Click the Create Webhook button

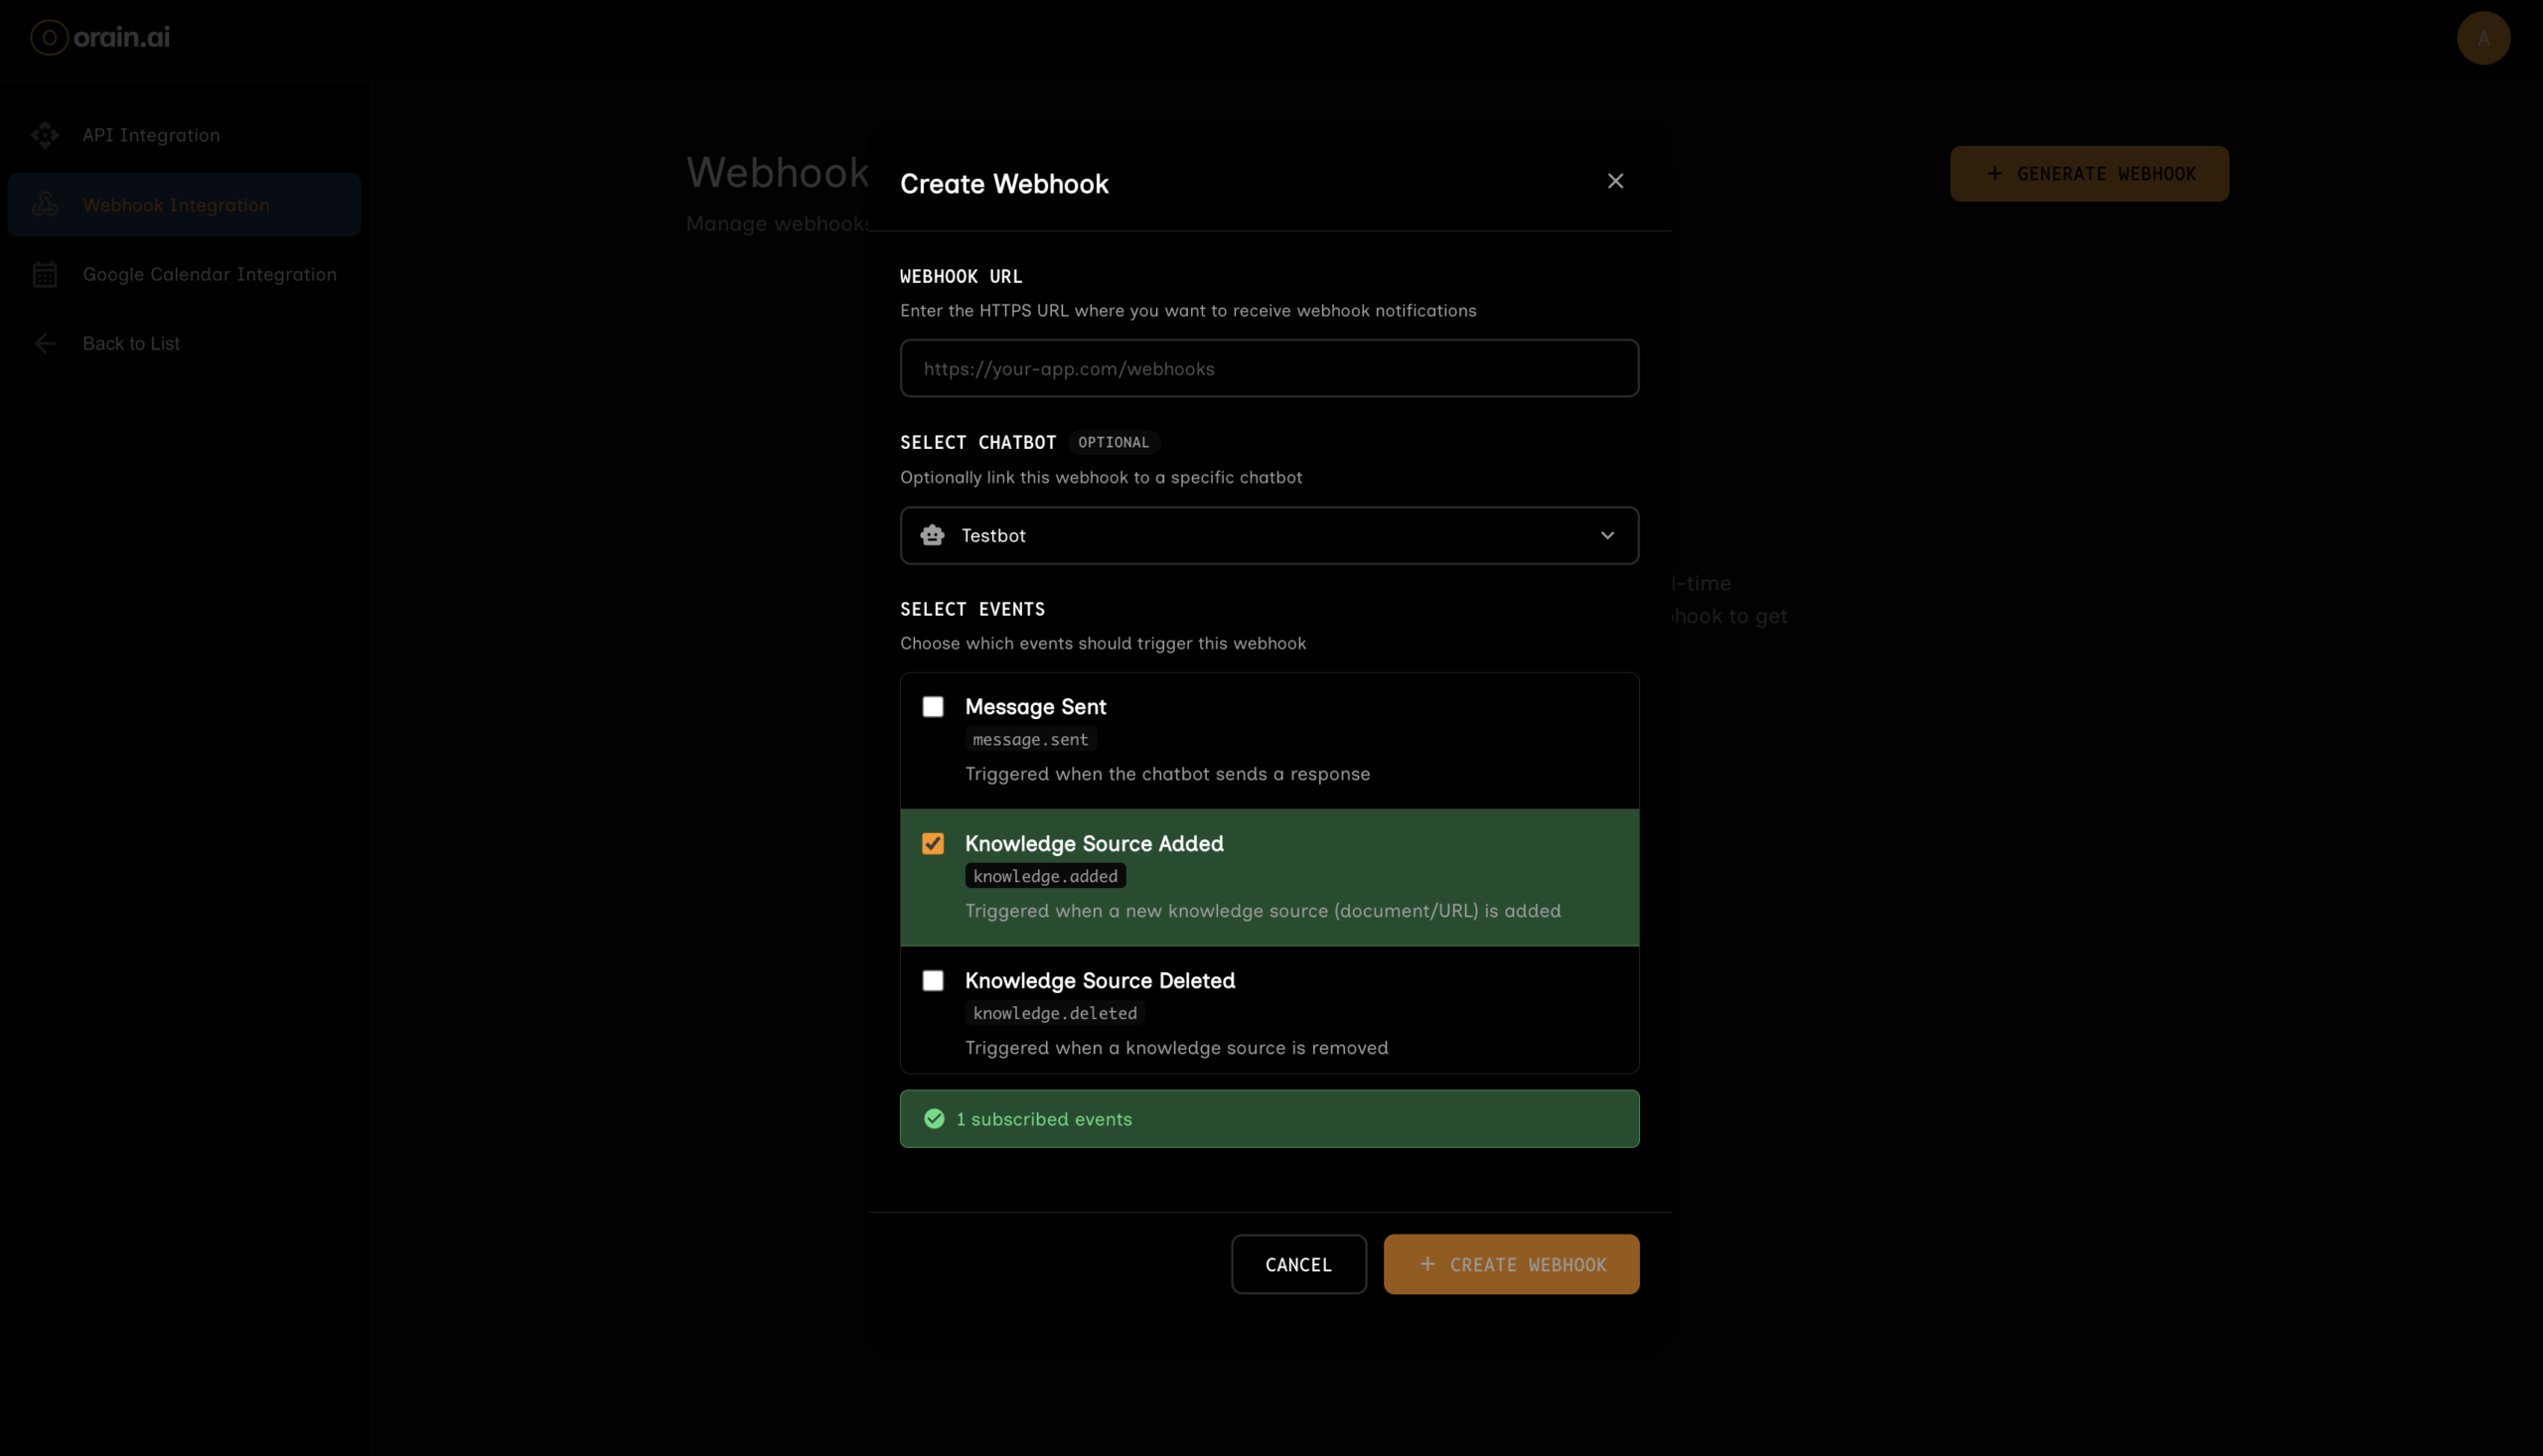1510,1265
